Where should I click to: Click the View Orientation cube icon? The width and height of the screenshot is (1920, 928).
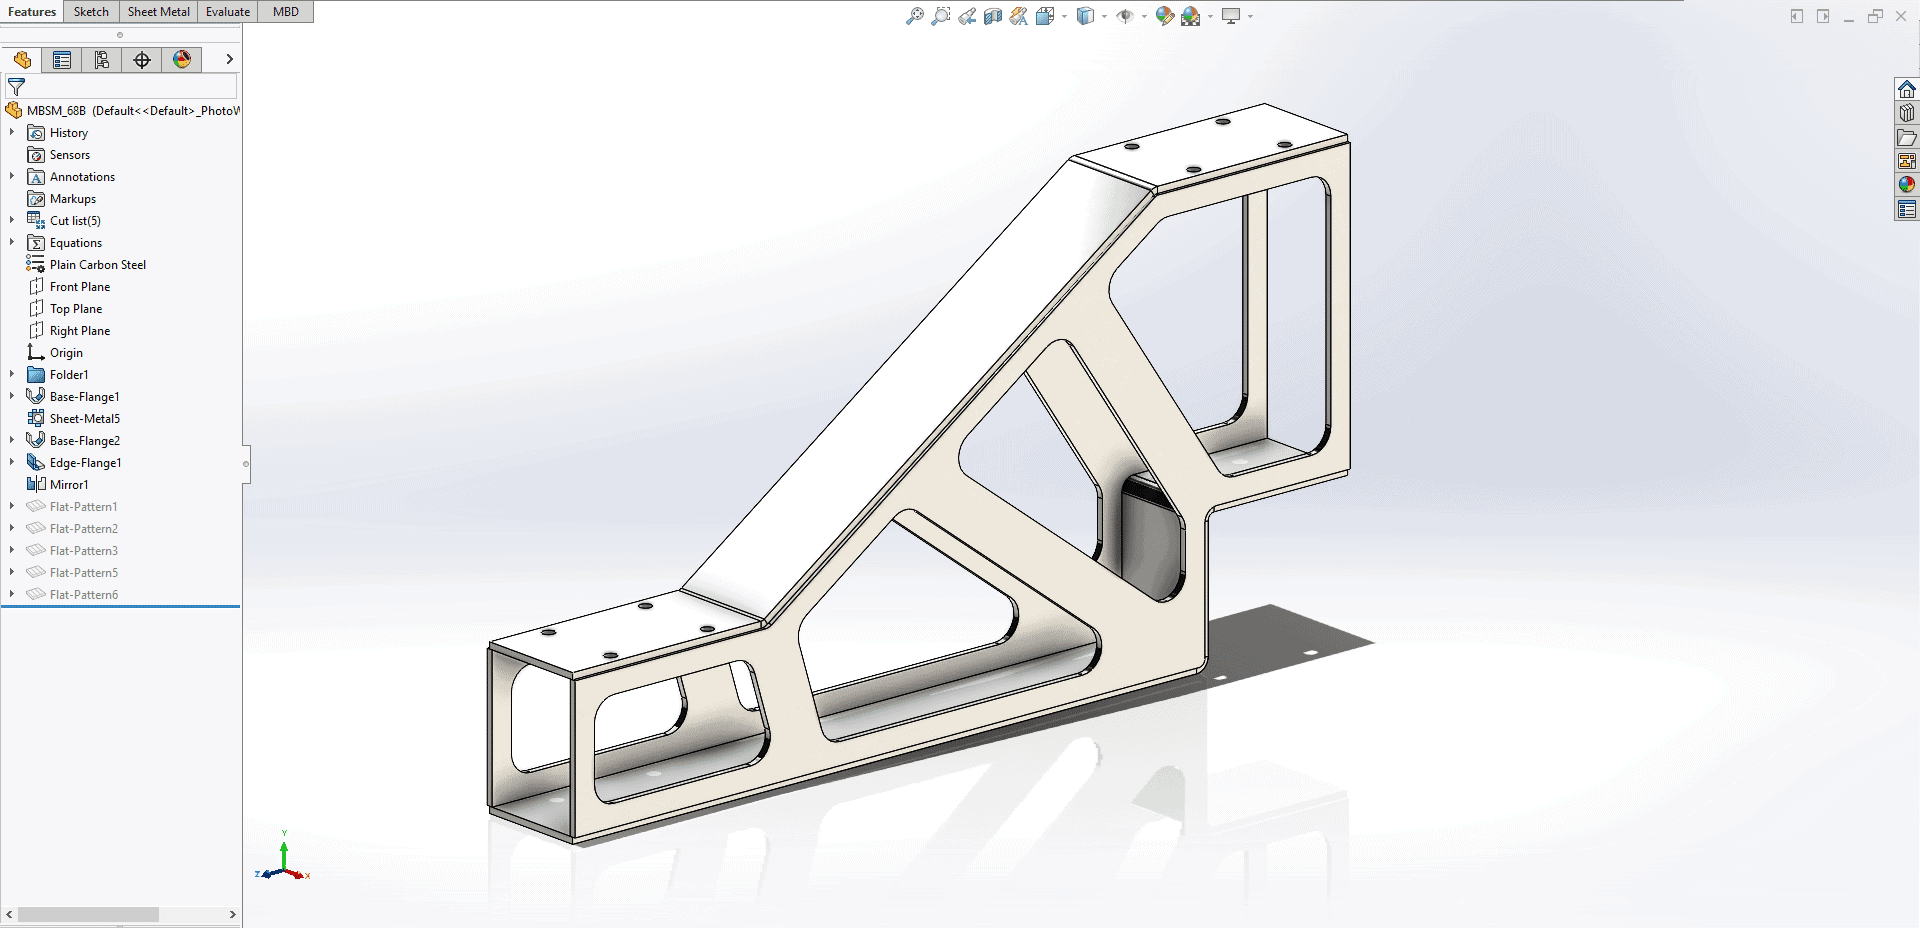[1045, 16]
